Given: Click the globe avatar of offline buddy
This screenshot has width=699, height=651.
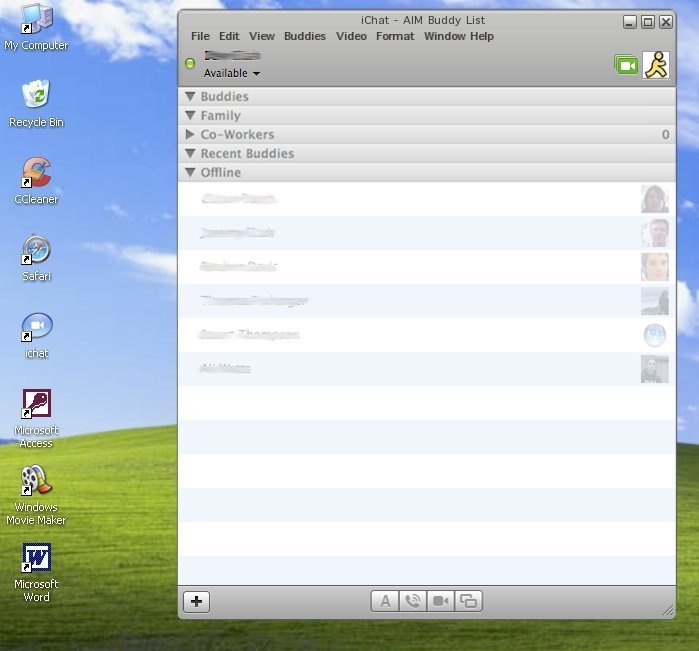Looking at the screenshot, I should click(655, 335).
